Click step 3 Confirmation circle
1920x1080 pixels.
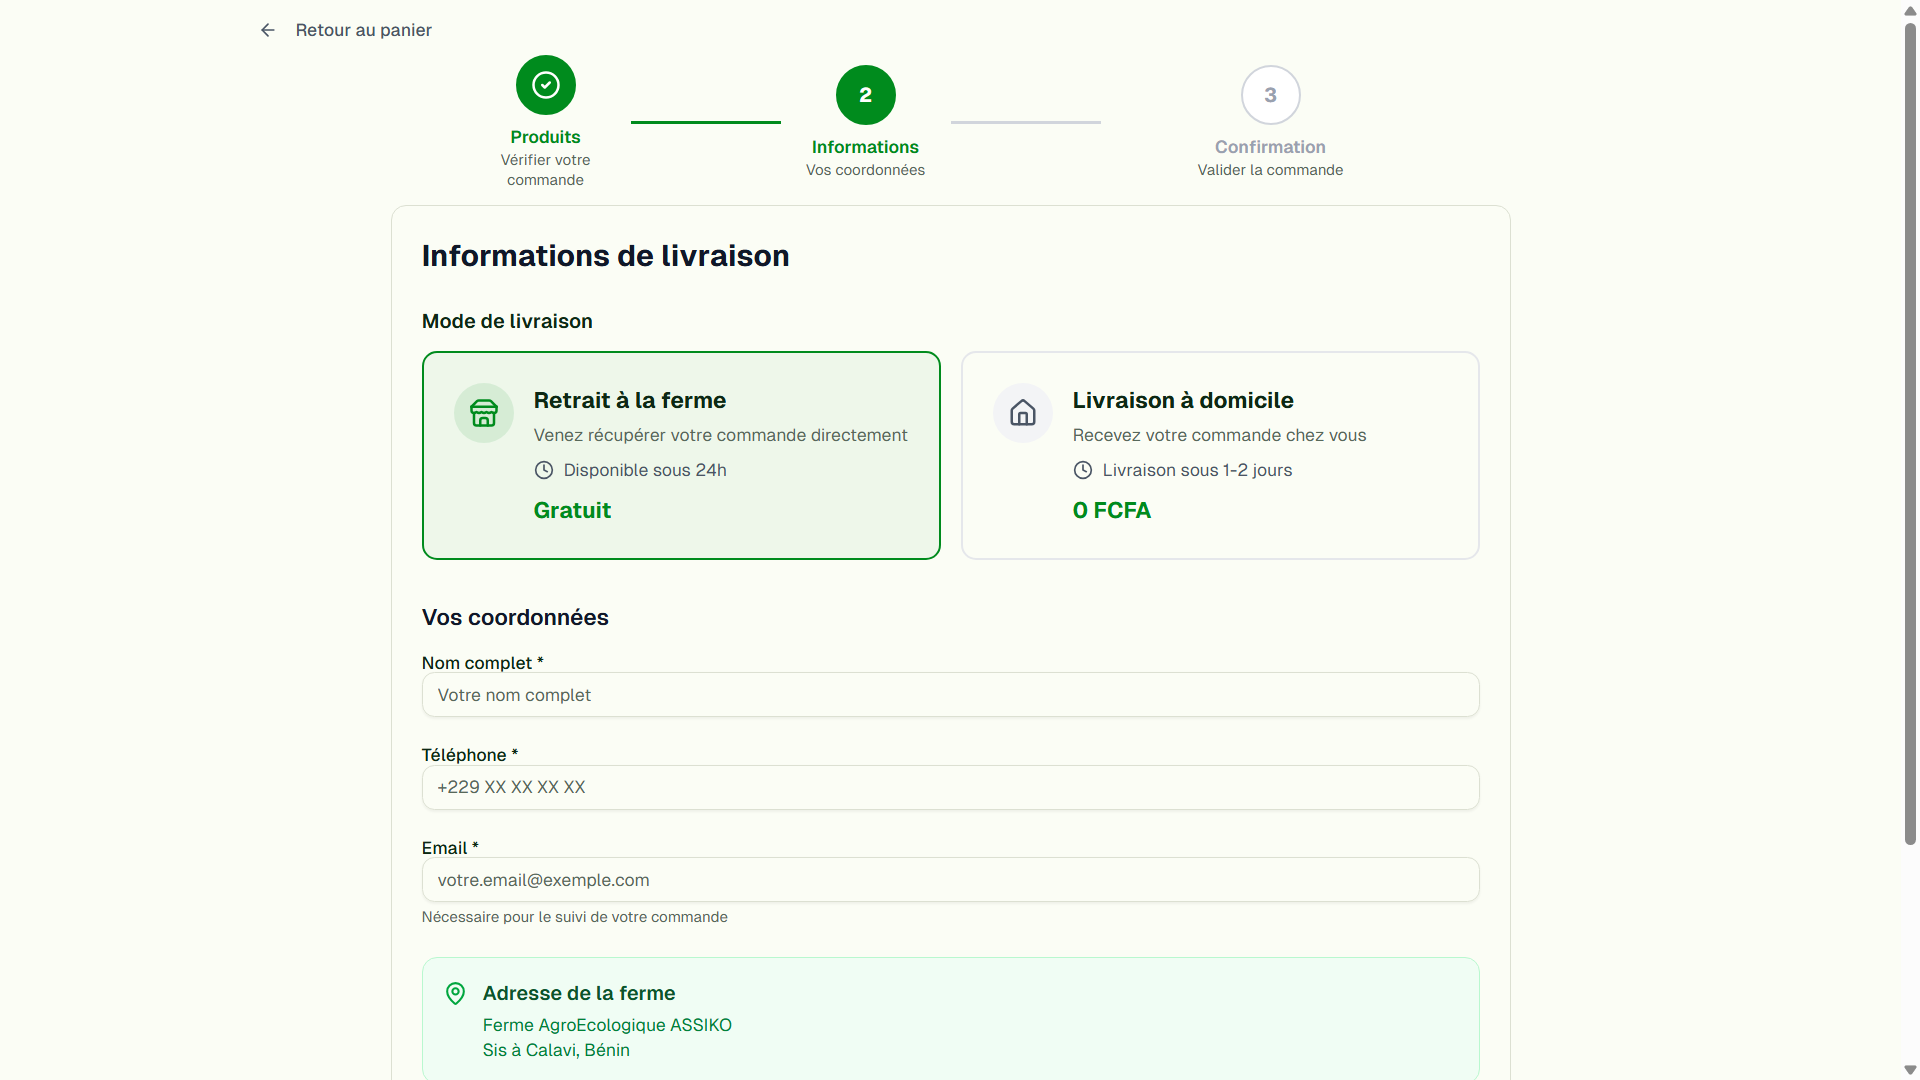click(1269, 95)
